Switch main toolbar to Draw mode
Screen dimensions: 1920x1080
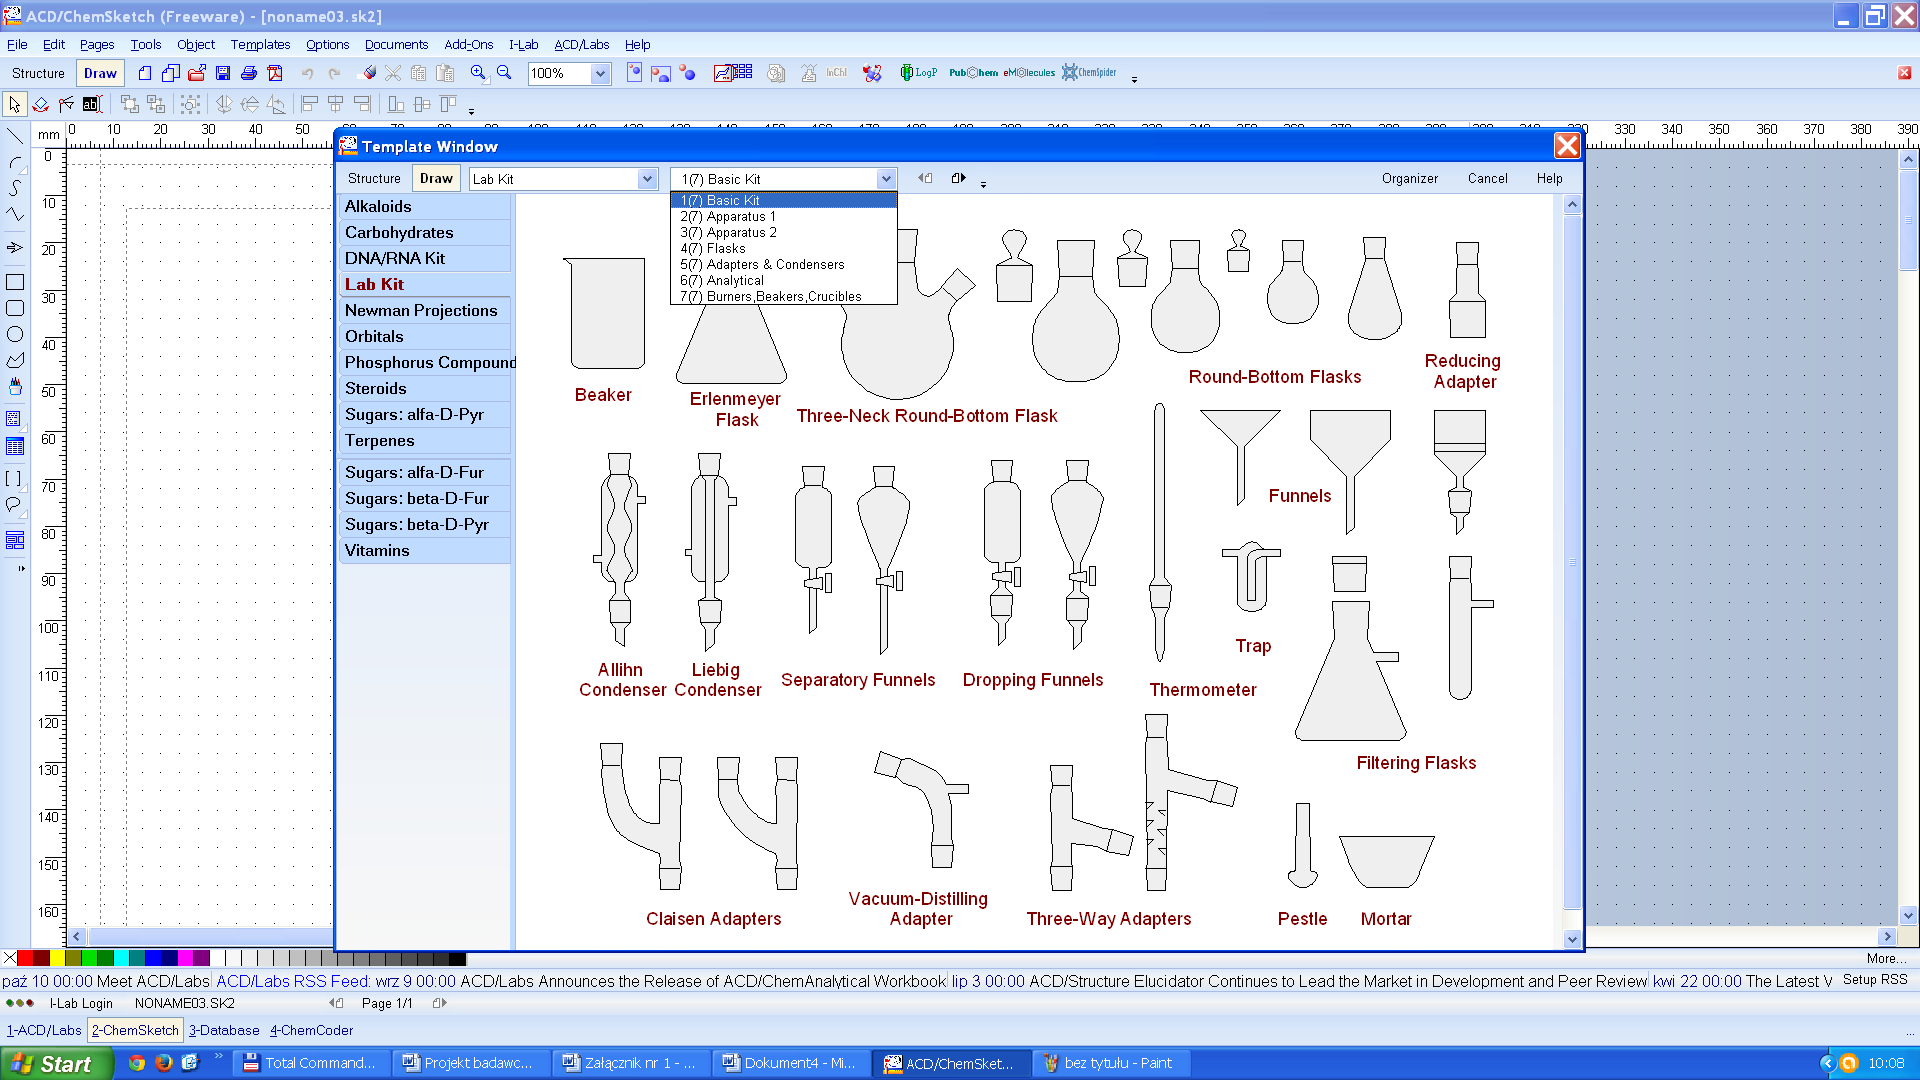(x=100, y=73)
